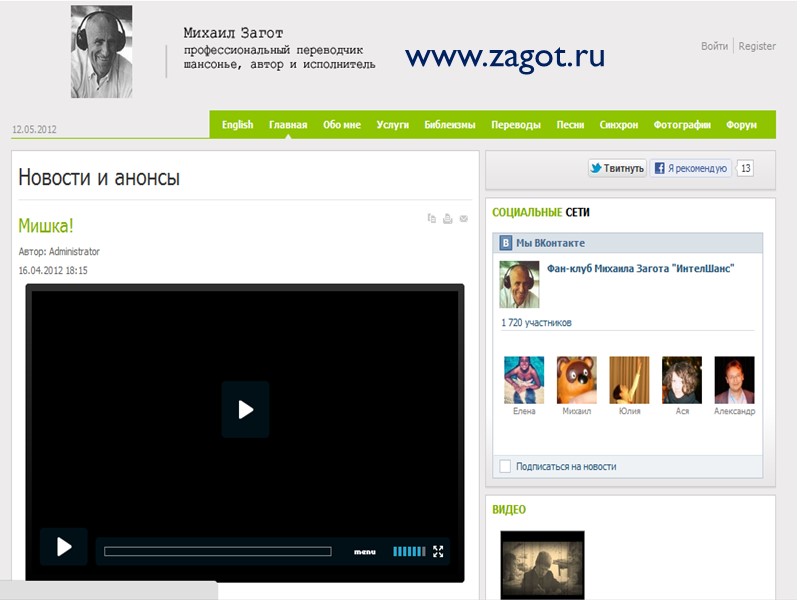Image resolution: width=800 pixels, height=600 pixels.
Task: Enter fullscreen via the video player expand icon
Action: coord(438,549)
